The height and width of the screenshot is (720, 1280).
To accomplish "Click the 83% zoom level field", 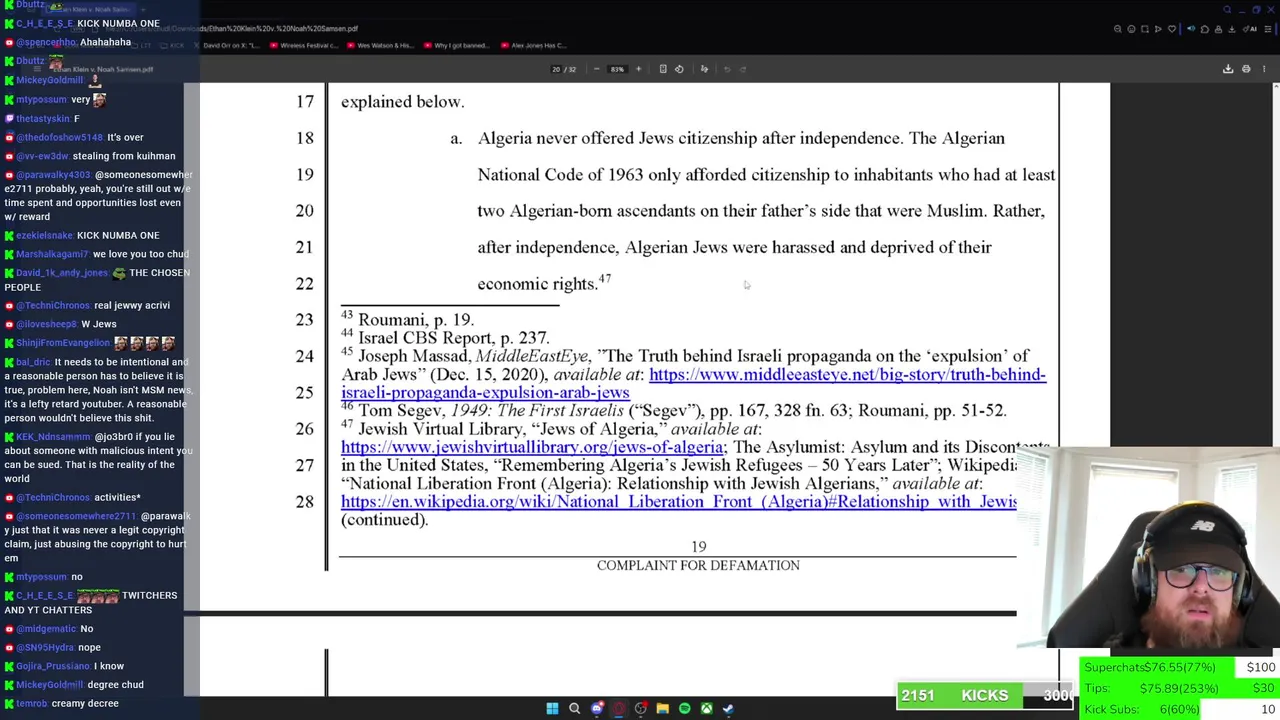I will [x=617, y=69].
